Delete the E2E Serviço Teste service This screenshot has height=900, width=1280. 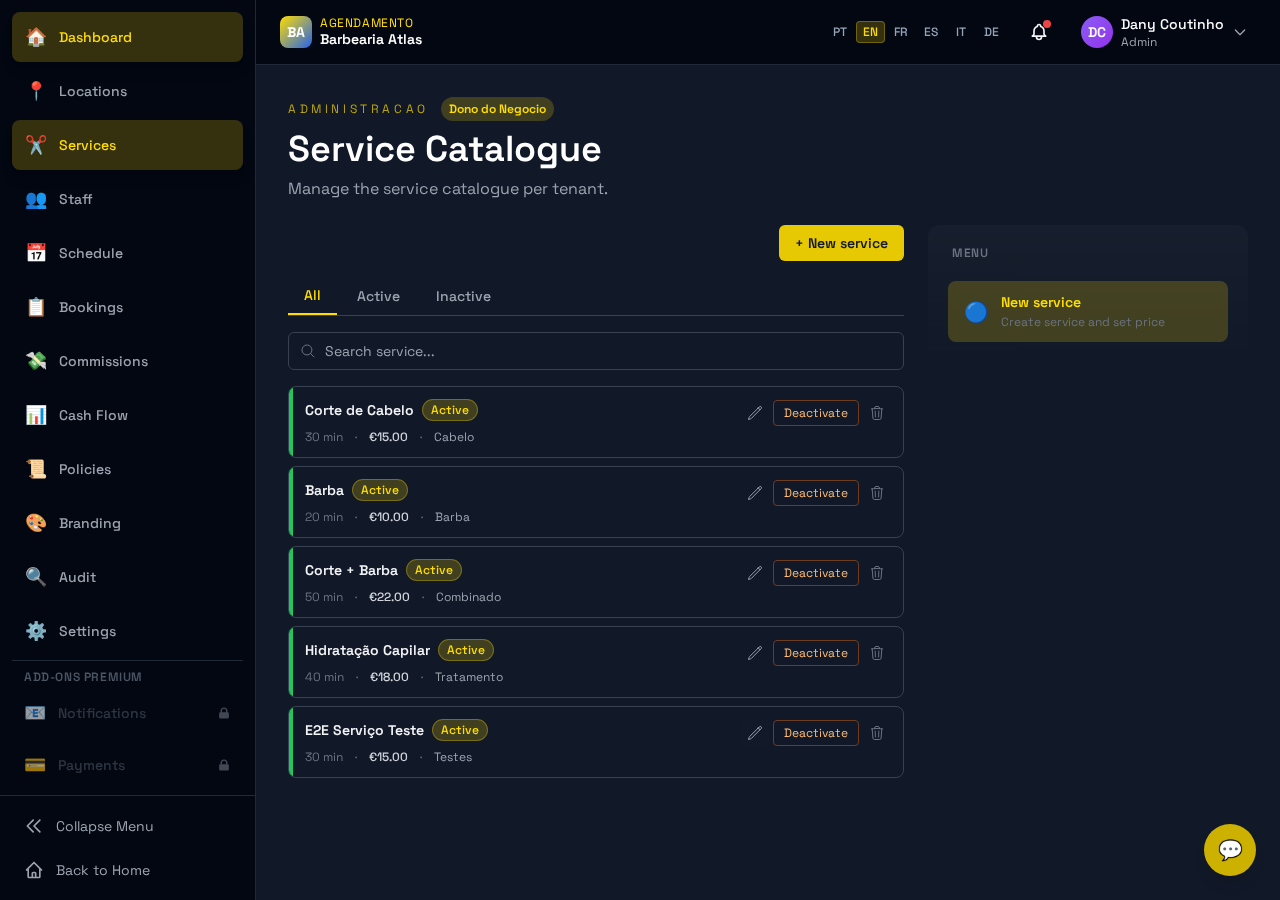(877, 733)
